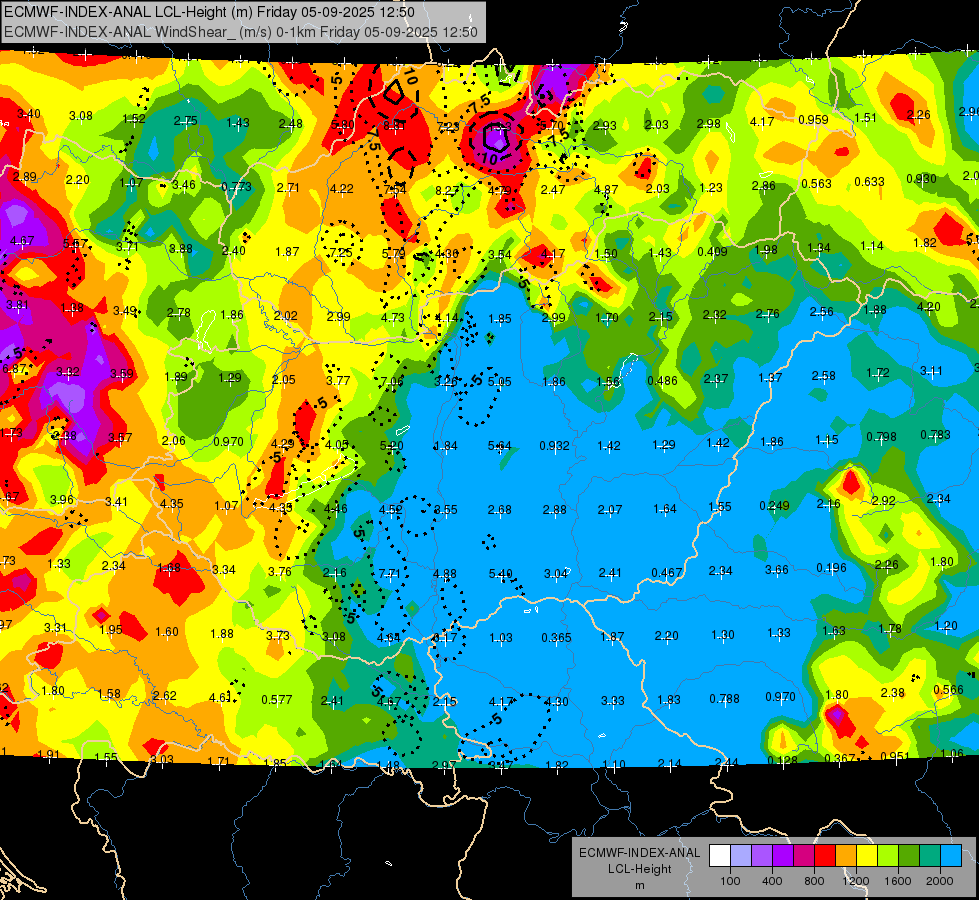Image resolution: width=979 pixels, height=900 pixels.
Task: Click the legend tick label 800
Action: (814, 881)
